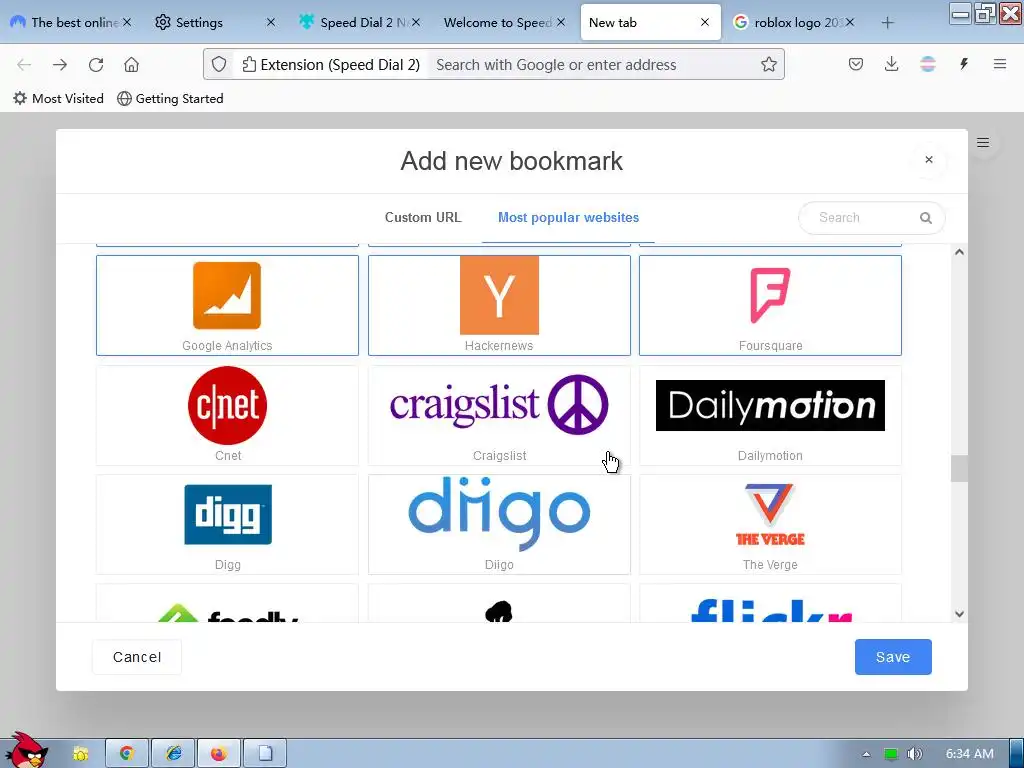The height and width of the screenshot is (768, 1024).
Task: Open the Downloads panel icon
Action: pos(891,64)
